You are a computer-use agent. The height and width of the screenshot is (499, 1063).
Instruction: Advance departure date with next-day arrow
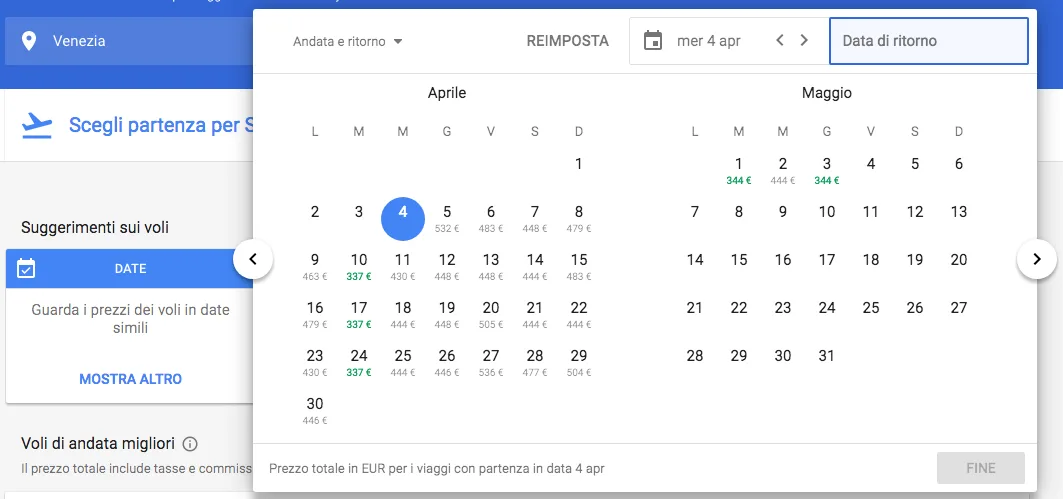coord(804,41)
